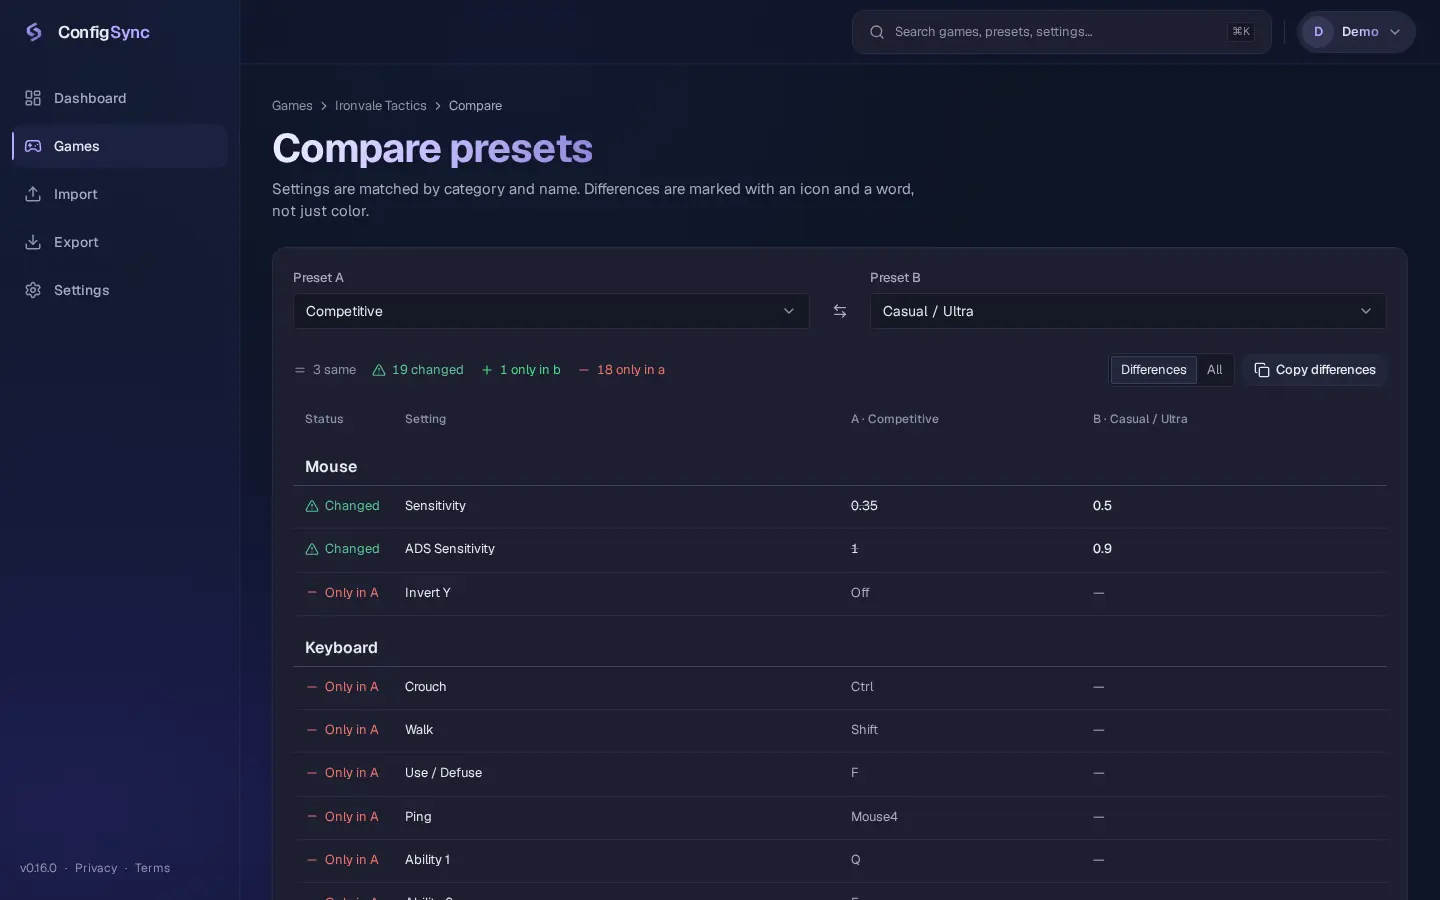Click the 0.9 ADS Sensitivity value

point(1102,549)
